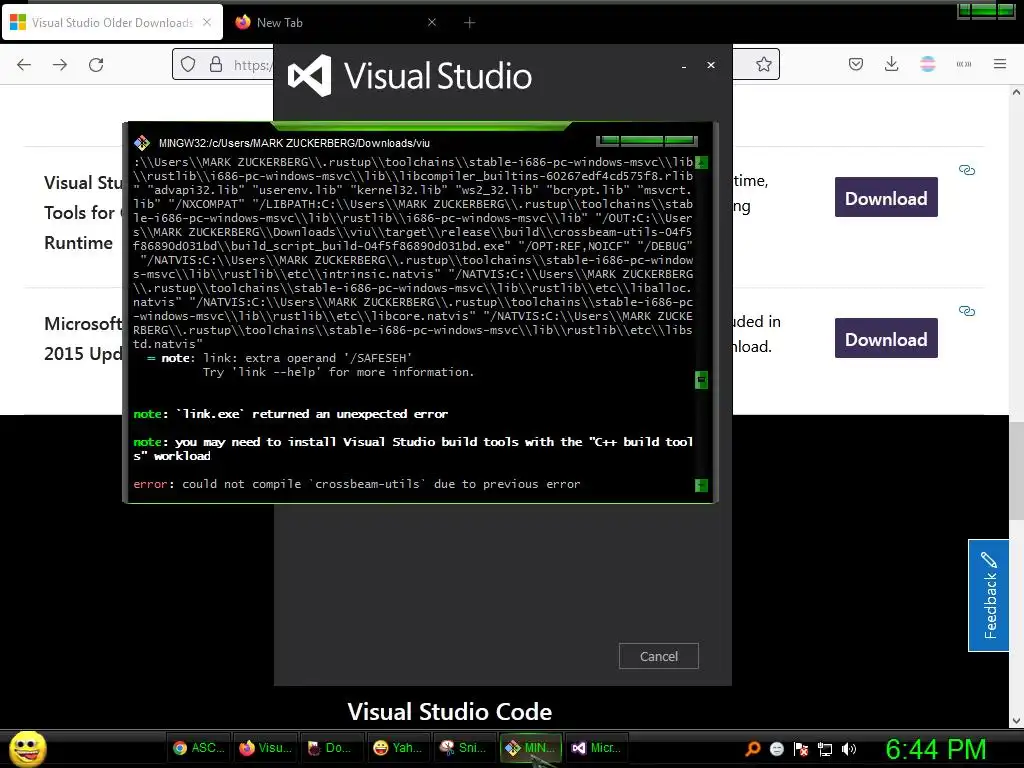Screen dimensions: 1024x768
Task: Switch to Chrome ASC taskbar item
Action: pyautogui.click(x=198, y=748)
